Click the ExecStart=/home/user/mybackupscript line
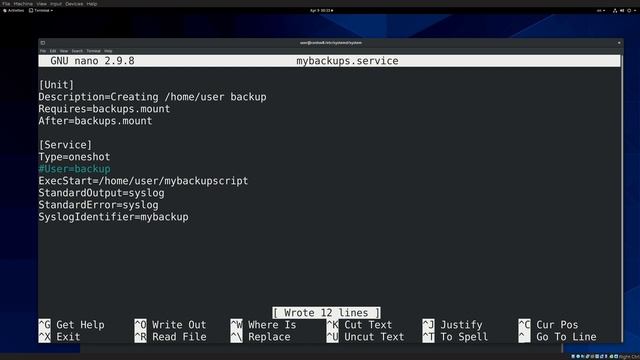Viewport: 640px width, 360px height. pos(143,181)
